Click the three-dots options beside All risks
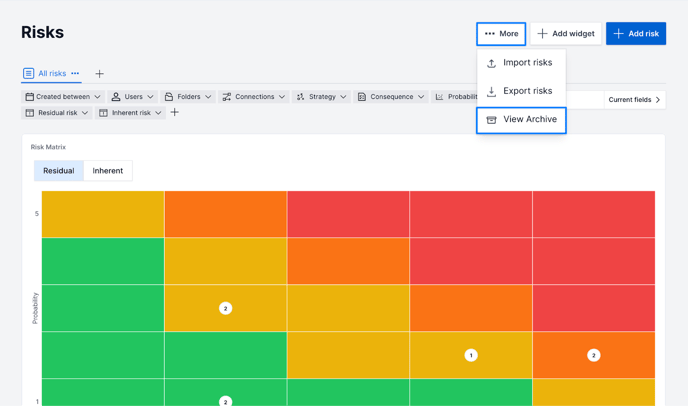This screenshot has height=406, width=688. 75,73
